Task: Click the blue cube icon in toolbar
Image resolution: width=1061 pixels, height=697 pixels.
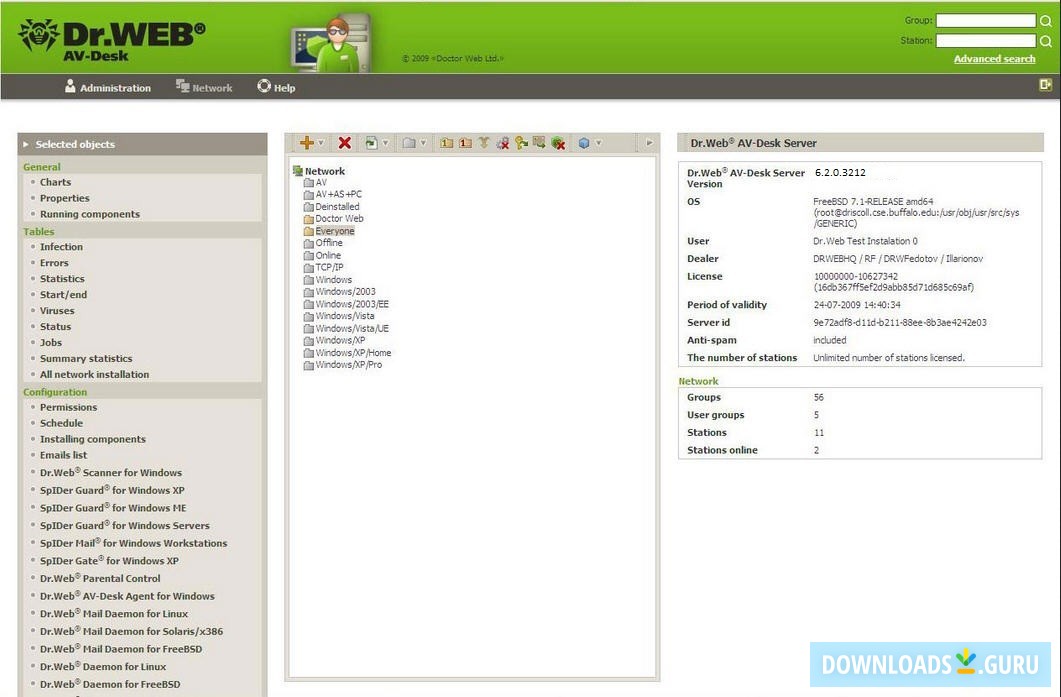Action: pos(584,143)
